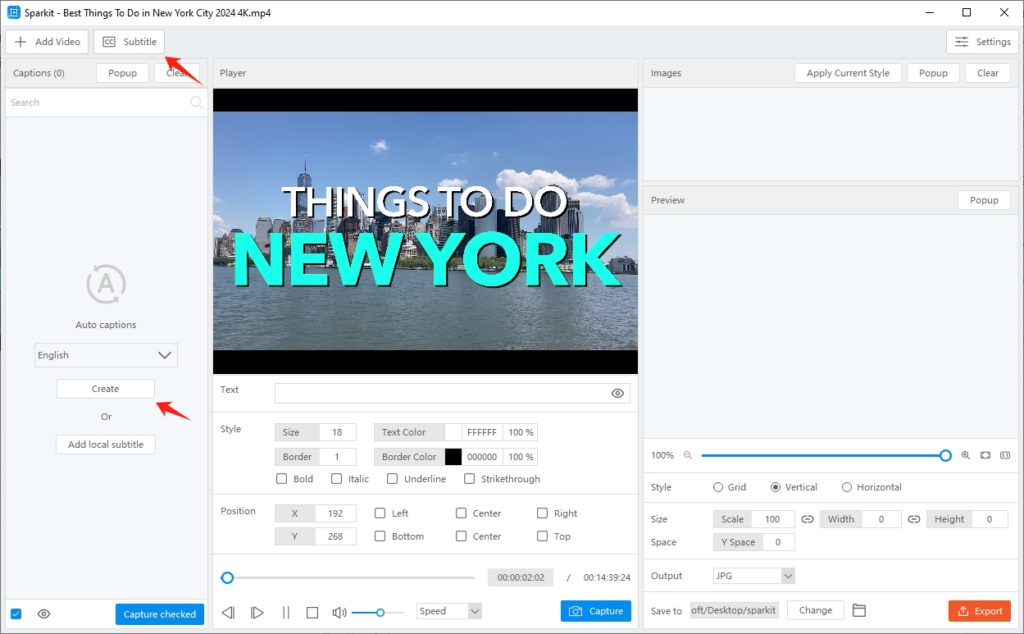
Task: Click the Popup button on the Images panel
Action: [933, 72]
